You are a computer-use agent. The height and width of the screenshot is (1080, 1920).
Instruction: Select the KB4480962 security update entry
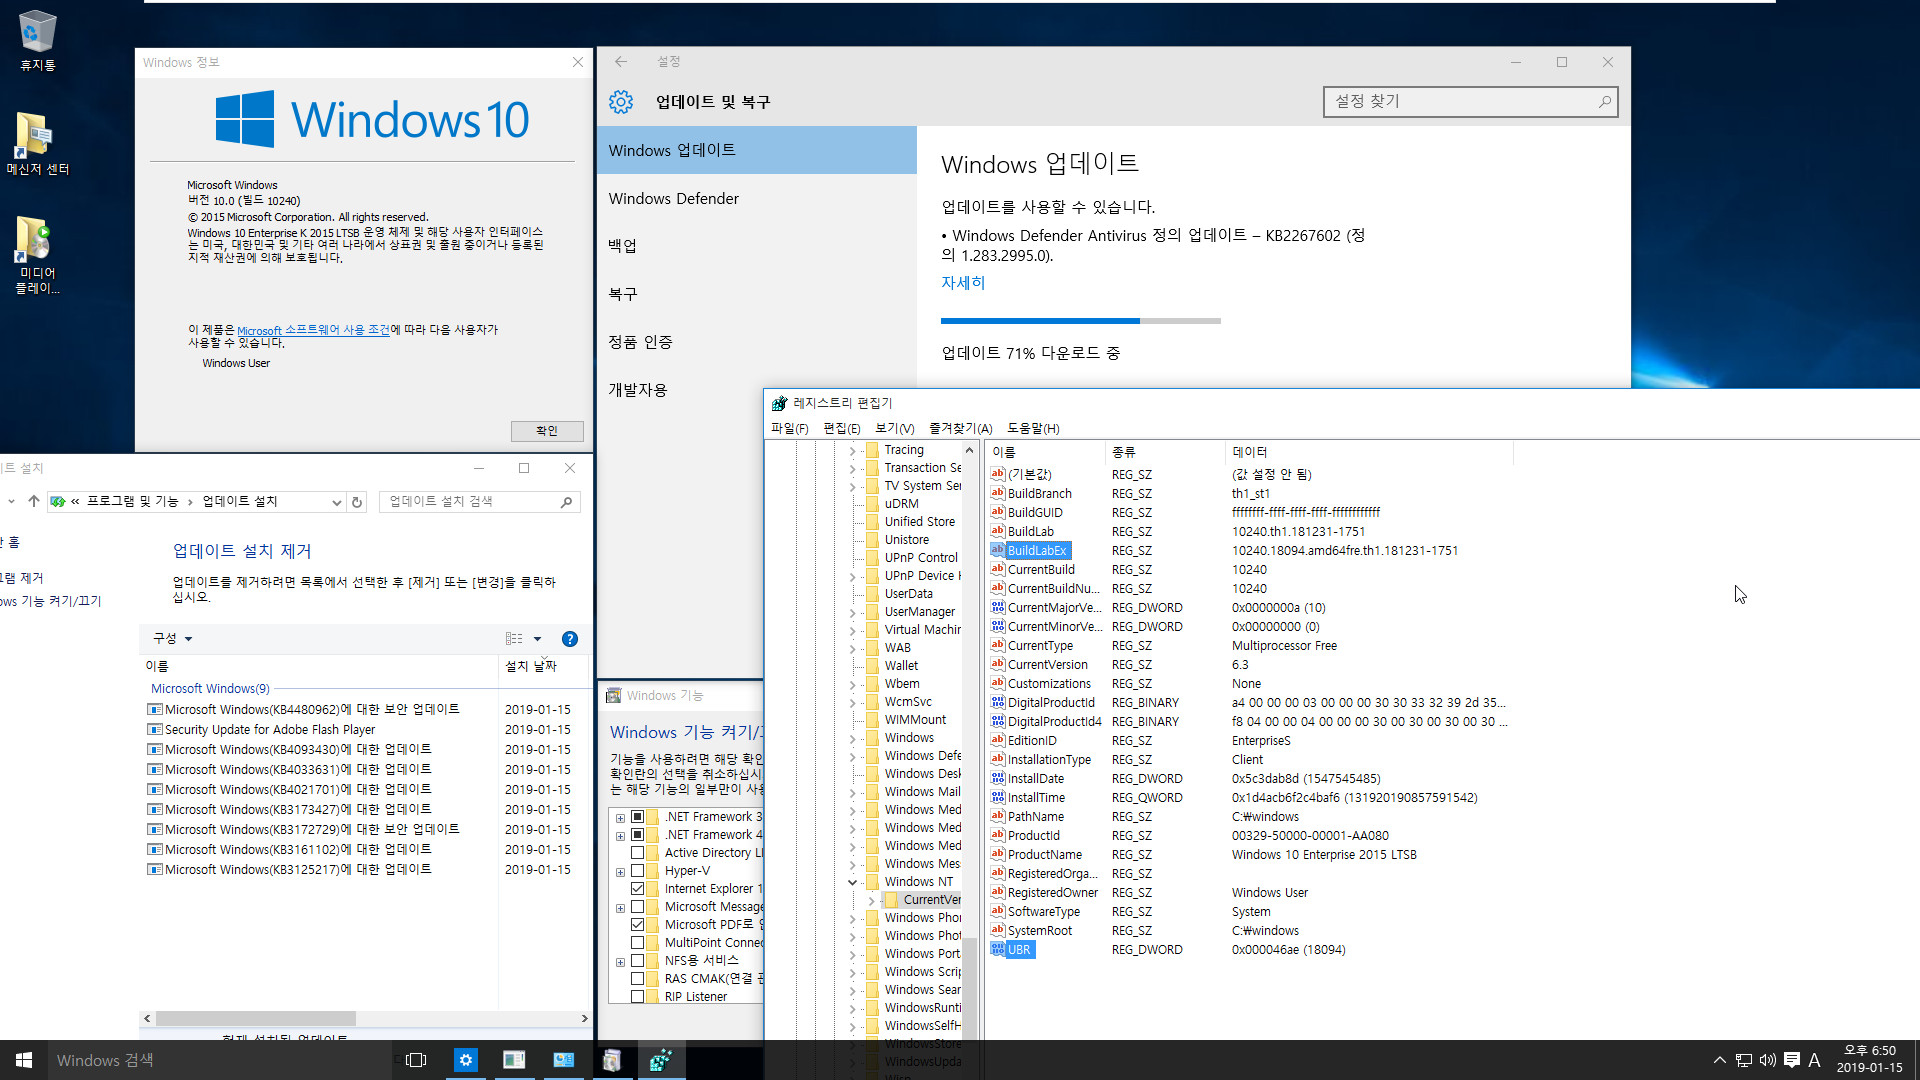click(x=312, y=709)
